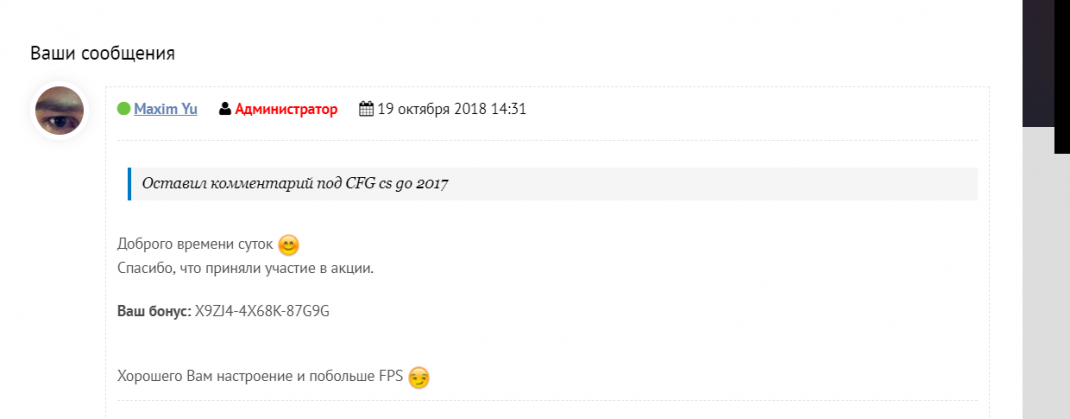Click the smiling emoji after Доброго времени суток
The height and width of the screenshot is (419, 1070).
pyautogui.click(x=289, y=244)
